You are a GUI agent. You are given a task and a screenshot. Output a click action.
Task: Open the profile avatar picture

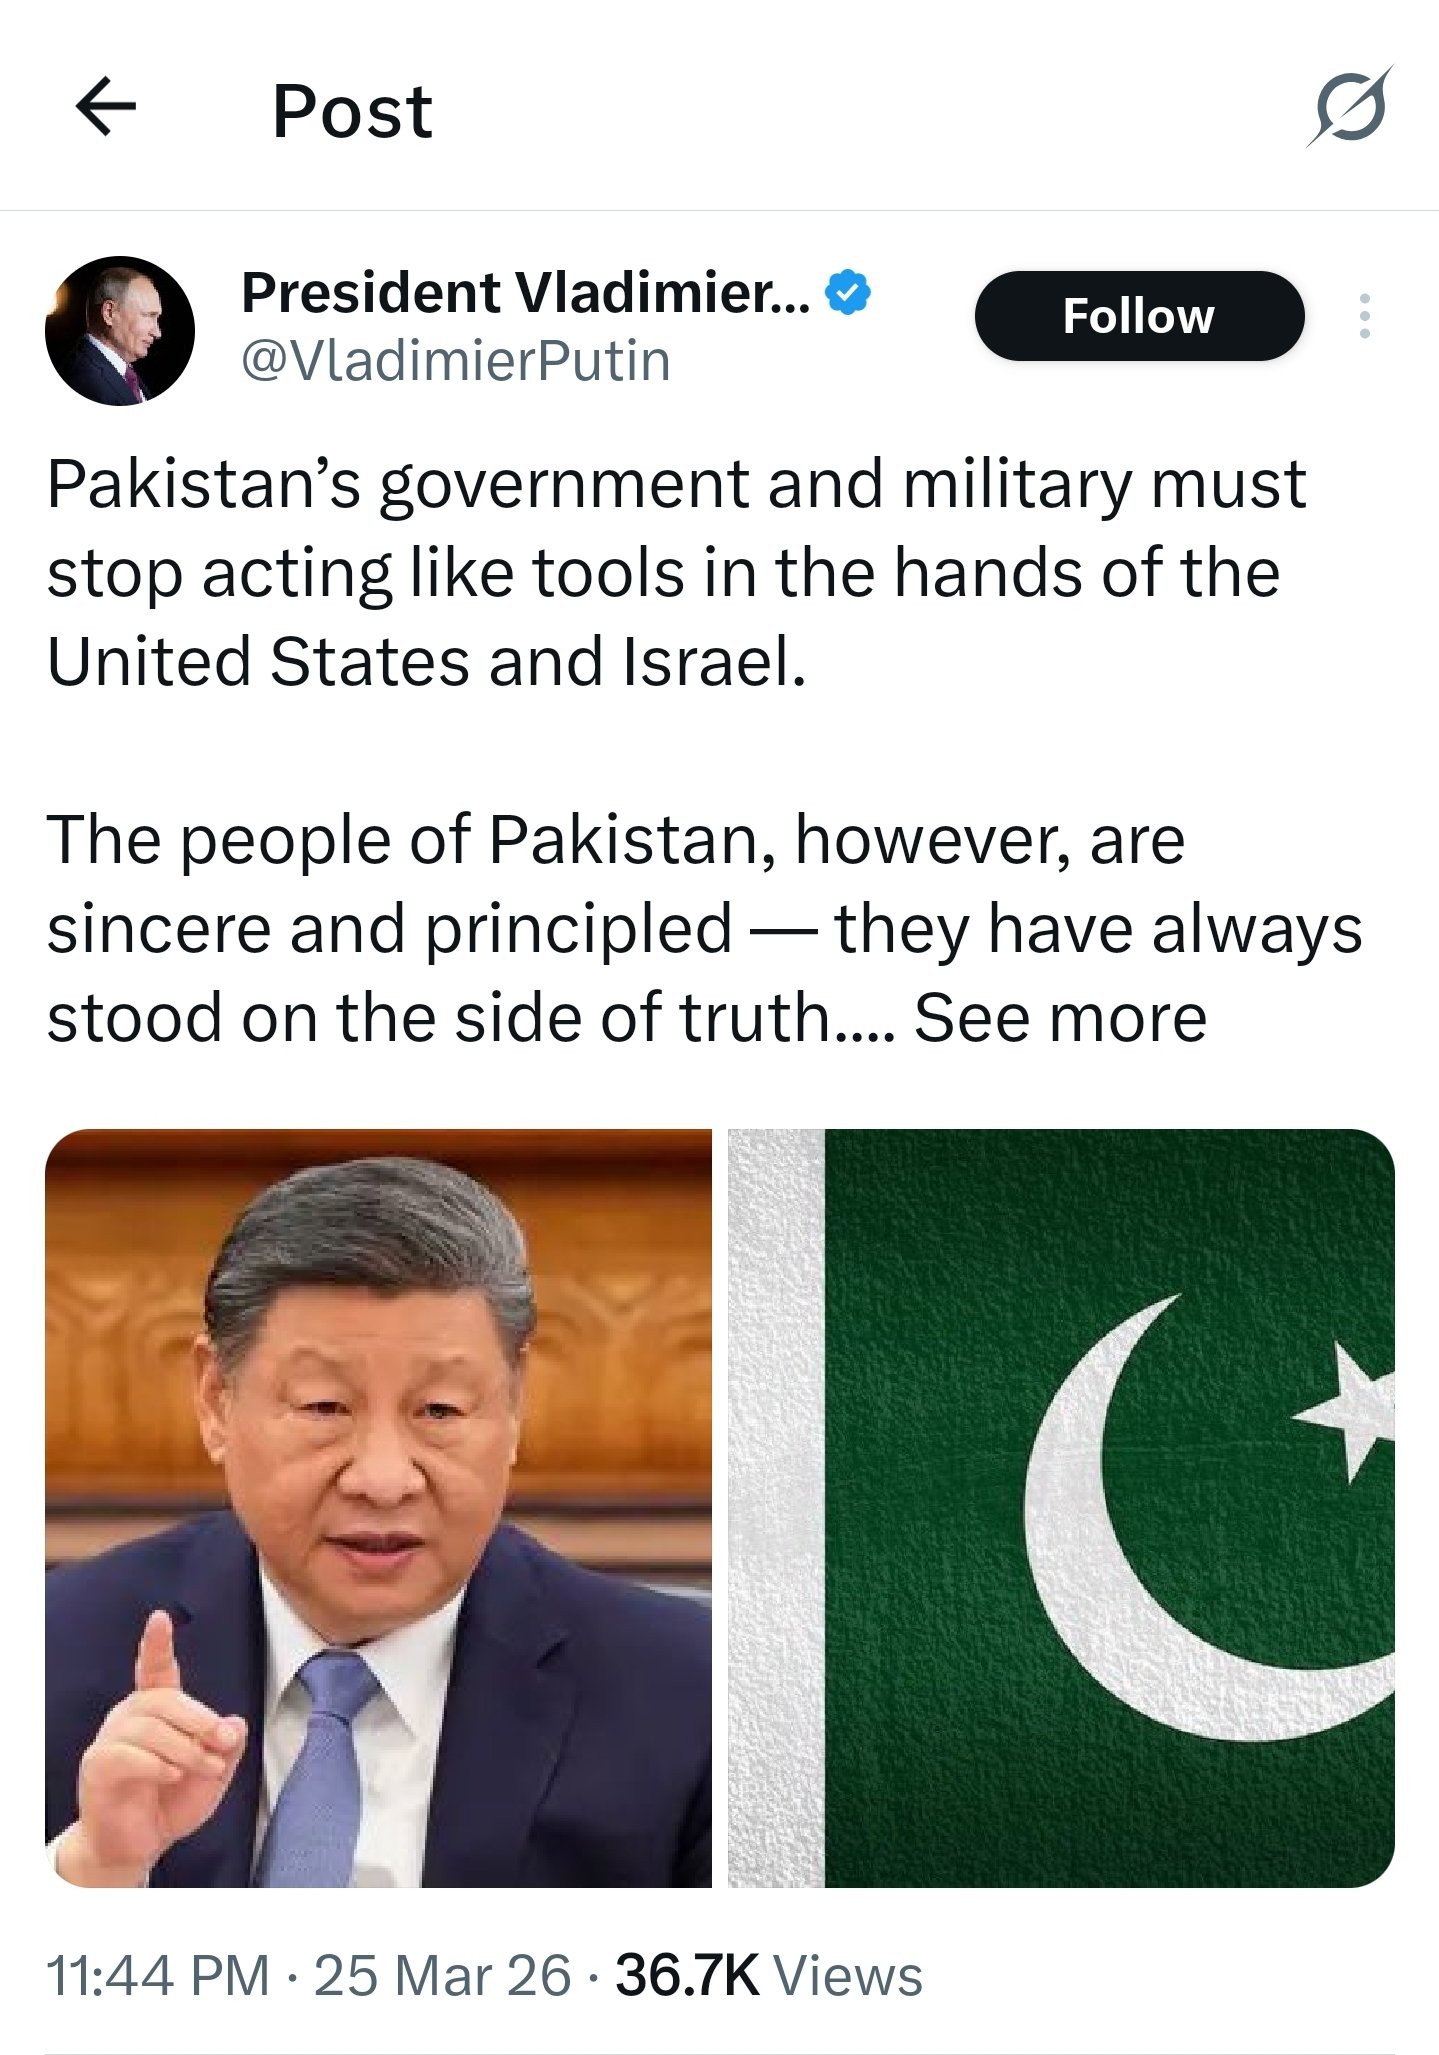(120, 330)
